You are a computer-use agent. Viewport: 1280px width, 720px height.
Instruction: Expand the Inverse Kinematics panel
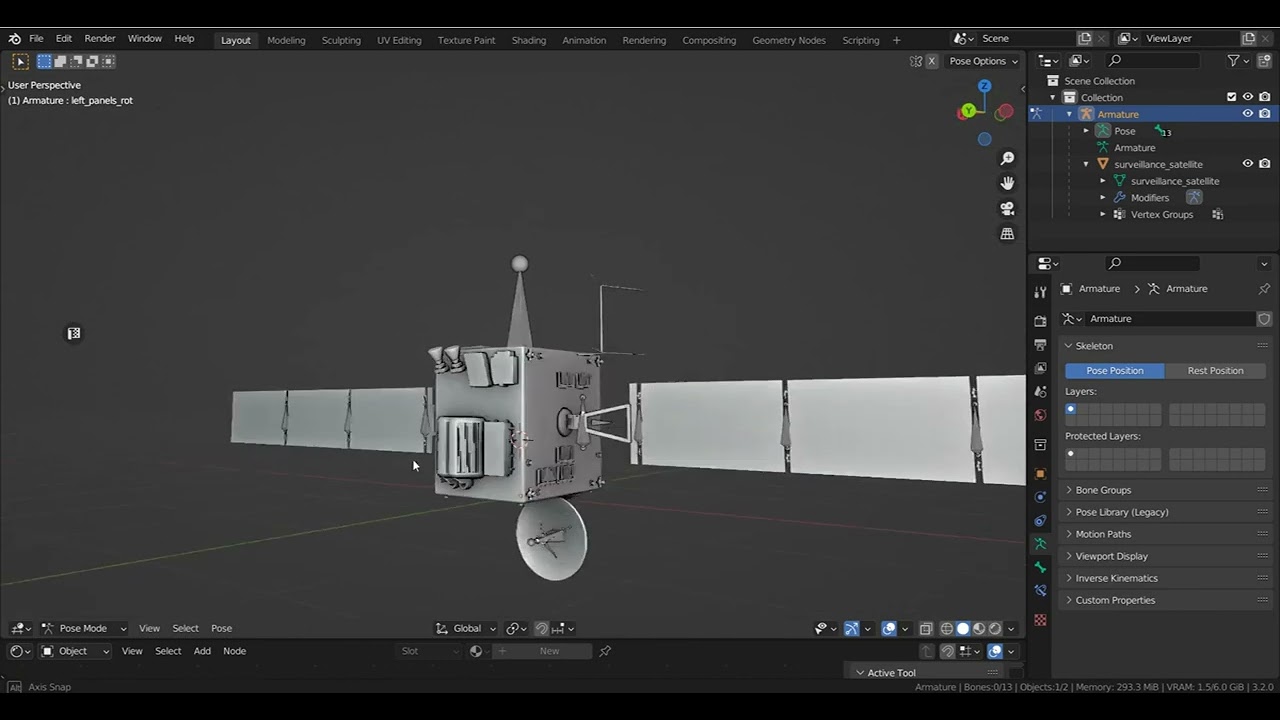coord(1165,578)
